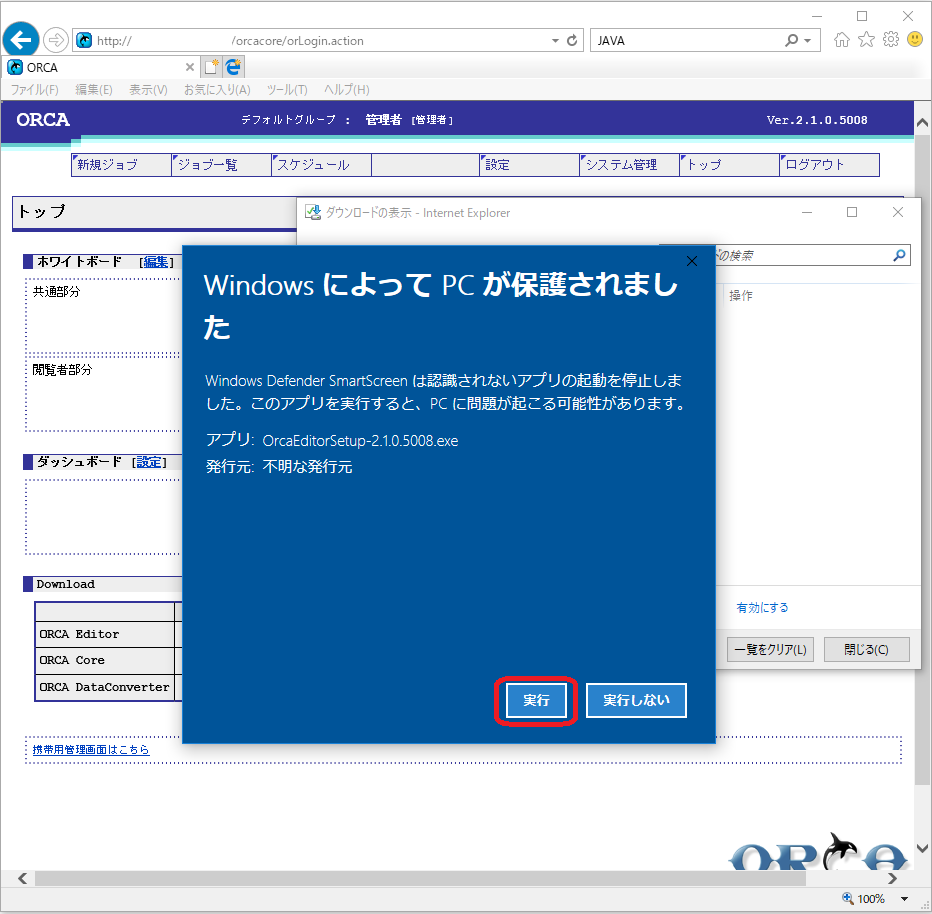
Task: Open the 編集(E) menu
Action: click(x=94, y=90)
